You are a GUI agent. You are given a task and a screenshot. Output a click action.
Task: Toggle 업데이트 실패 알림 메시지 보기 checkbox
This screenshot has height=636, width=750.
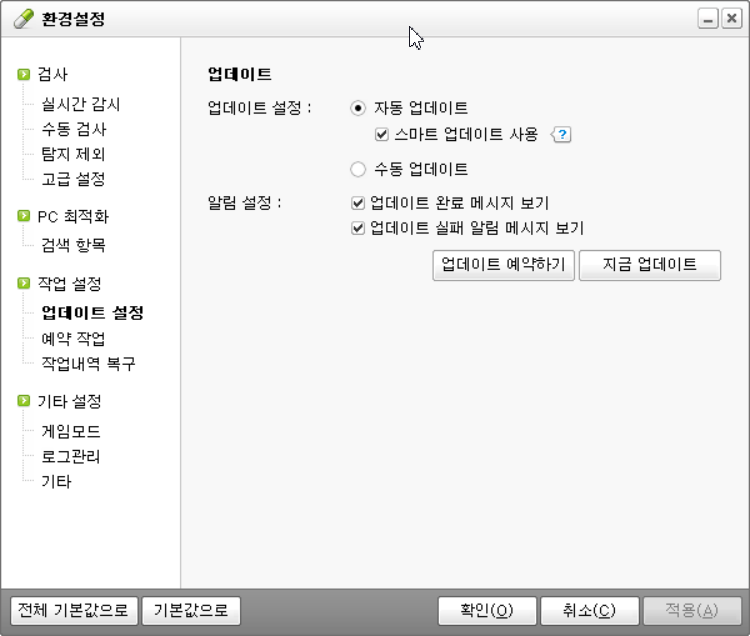click(x=358, y=228)
